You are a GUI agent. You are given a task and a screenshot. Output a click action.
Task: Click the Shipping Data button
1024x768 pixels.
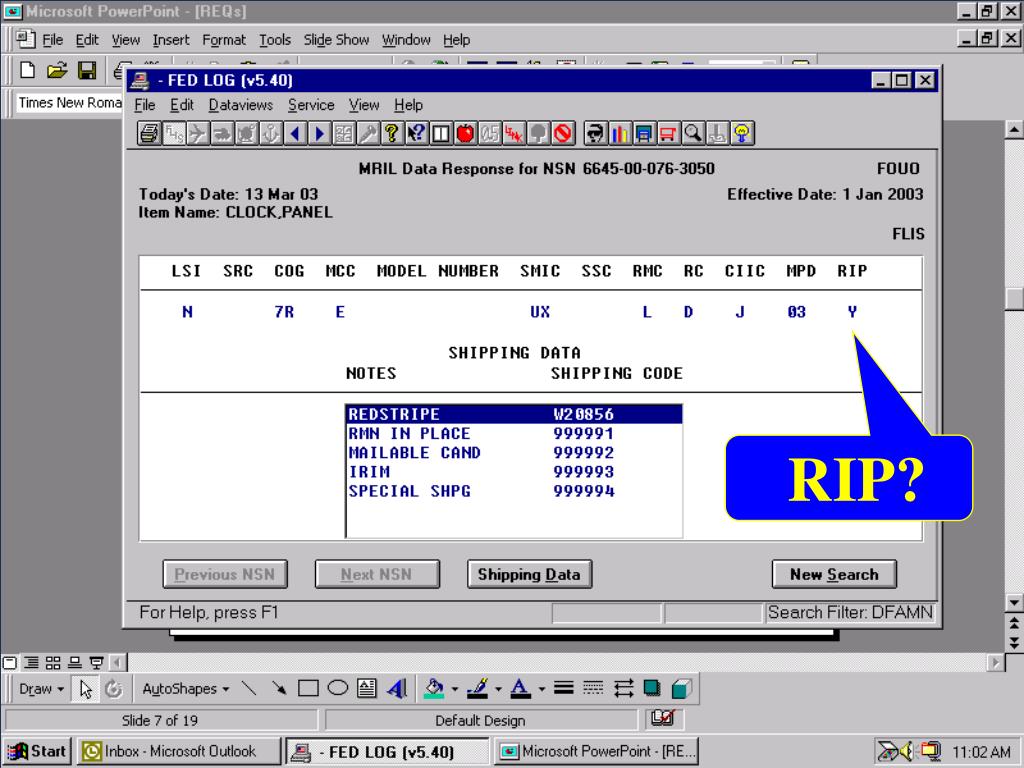tap(529, 575)
